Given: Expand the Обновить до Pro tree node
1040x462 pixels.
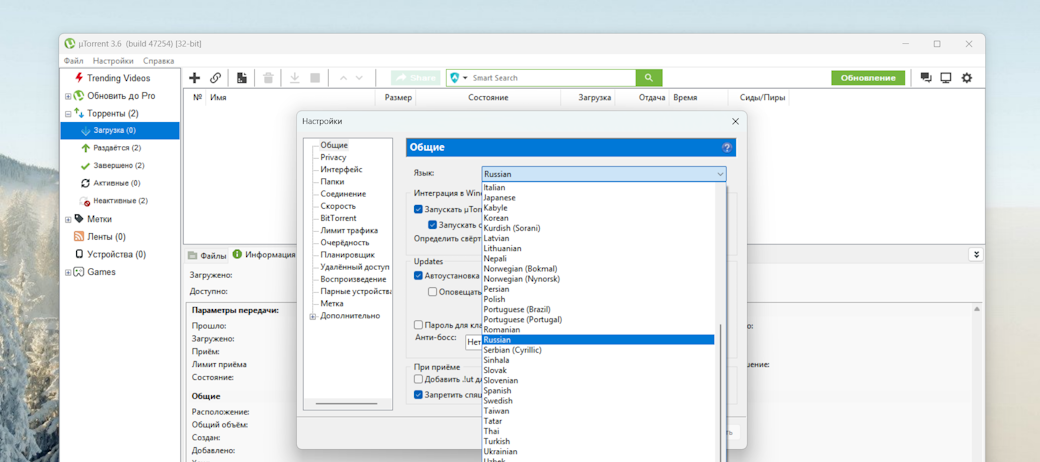Looking at the screenshot, I should tap(68, 96).
